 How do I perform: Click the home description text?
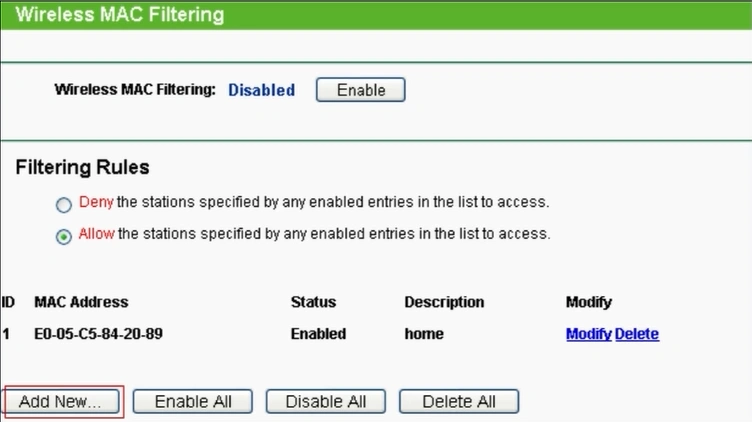pyautogui.click(x=423, y=334)
